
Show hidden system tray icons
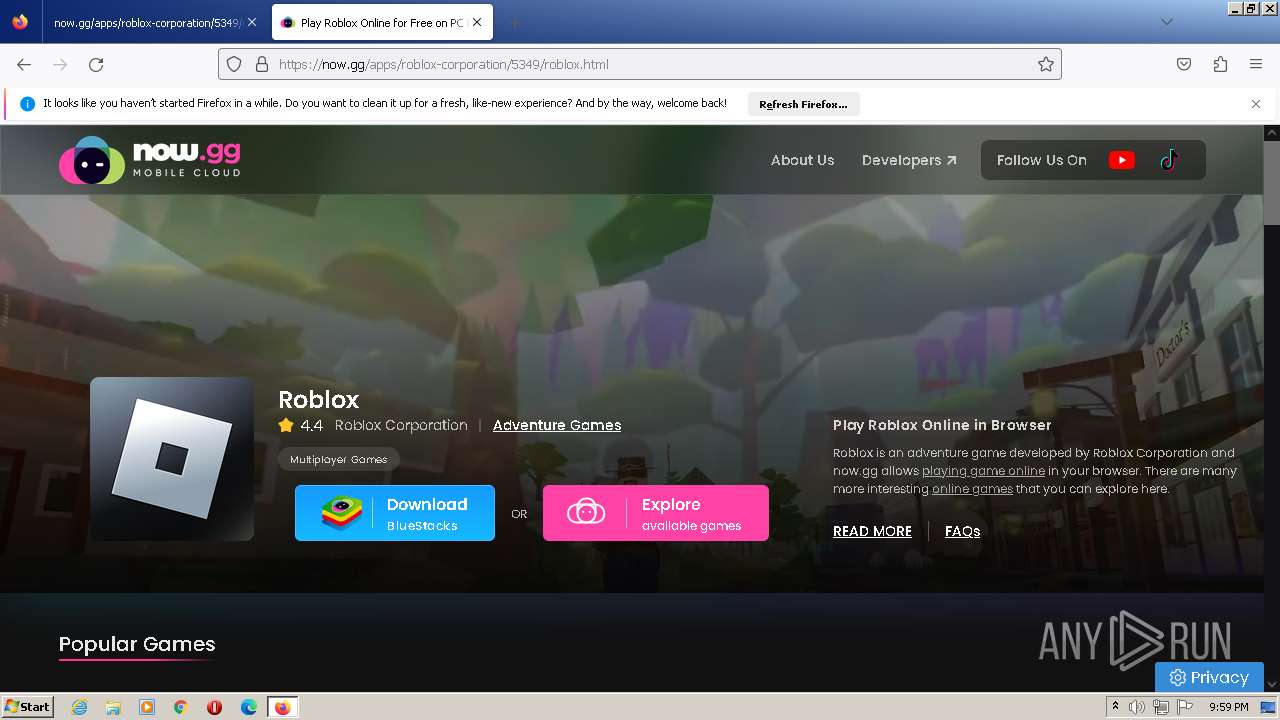pyautogui.click(x=1115, y=706)
